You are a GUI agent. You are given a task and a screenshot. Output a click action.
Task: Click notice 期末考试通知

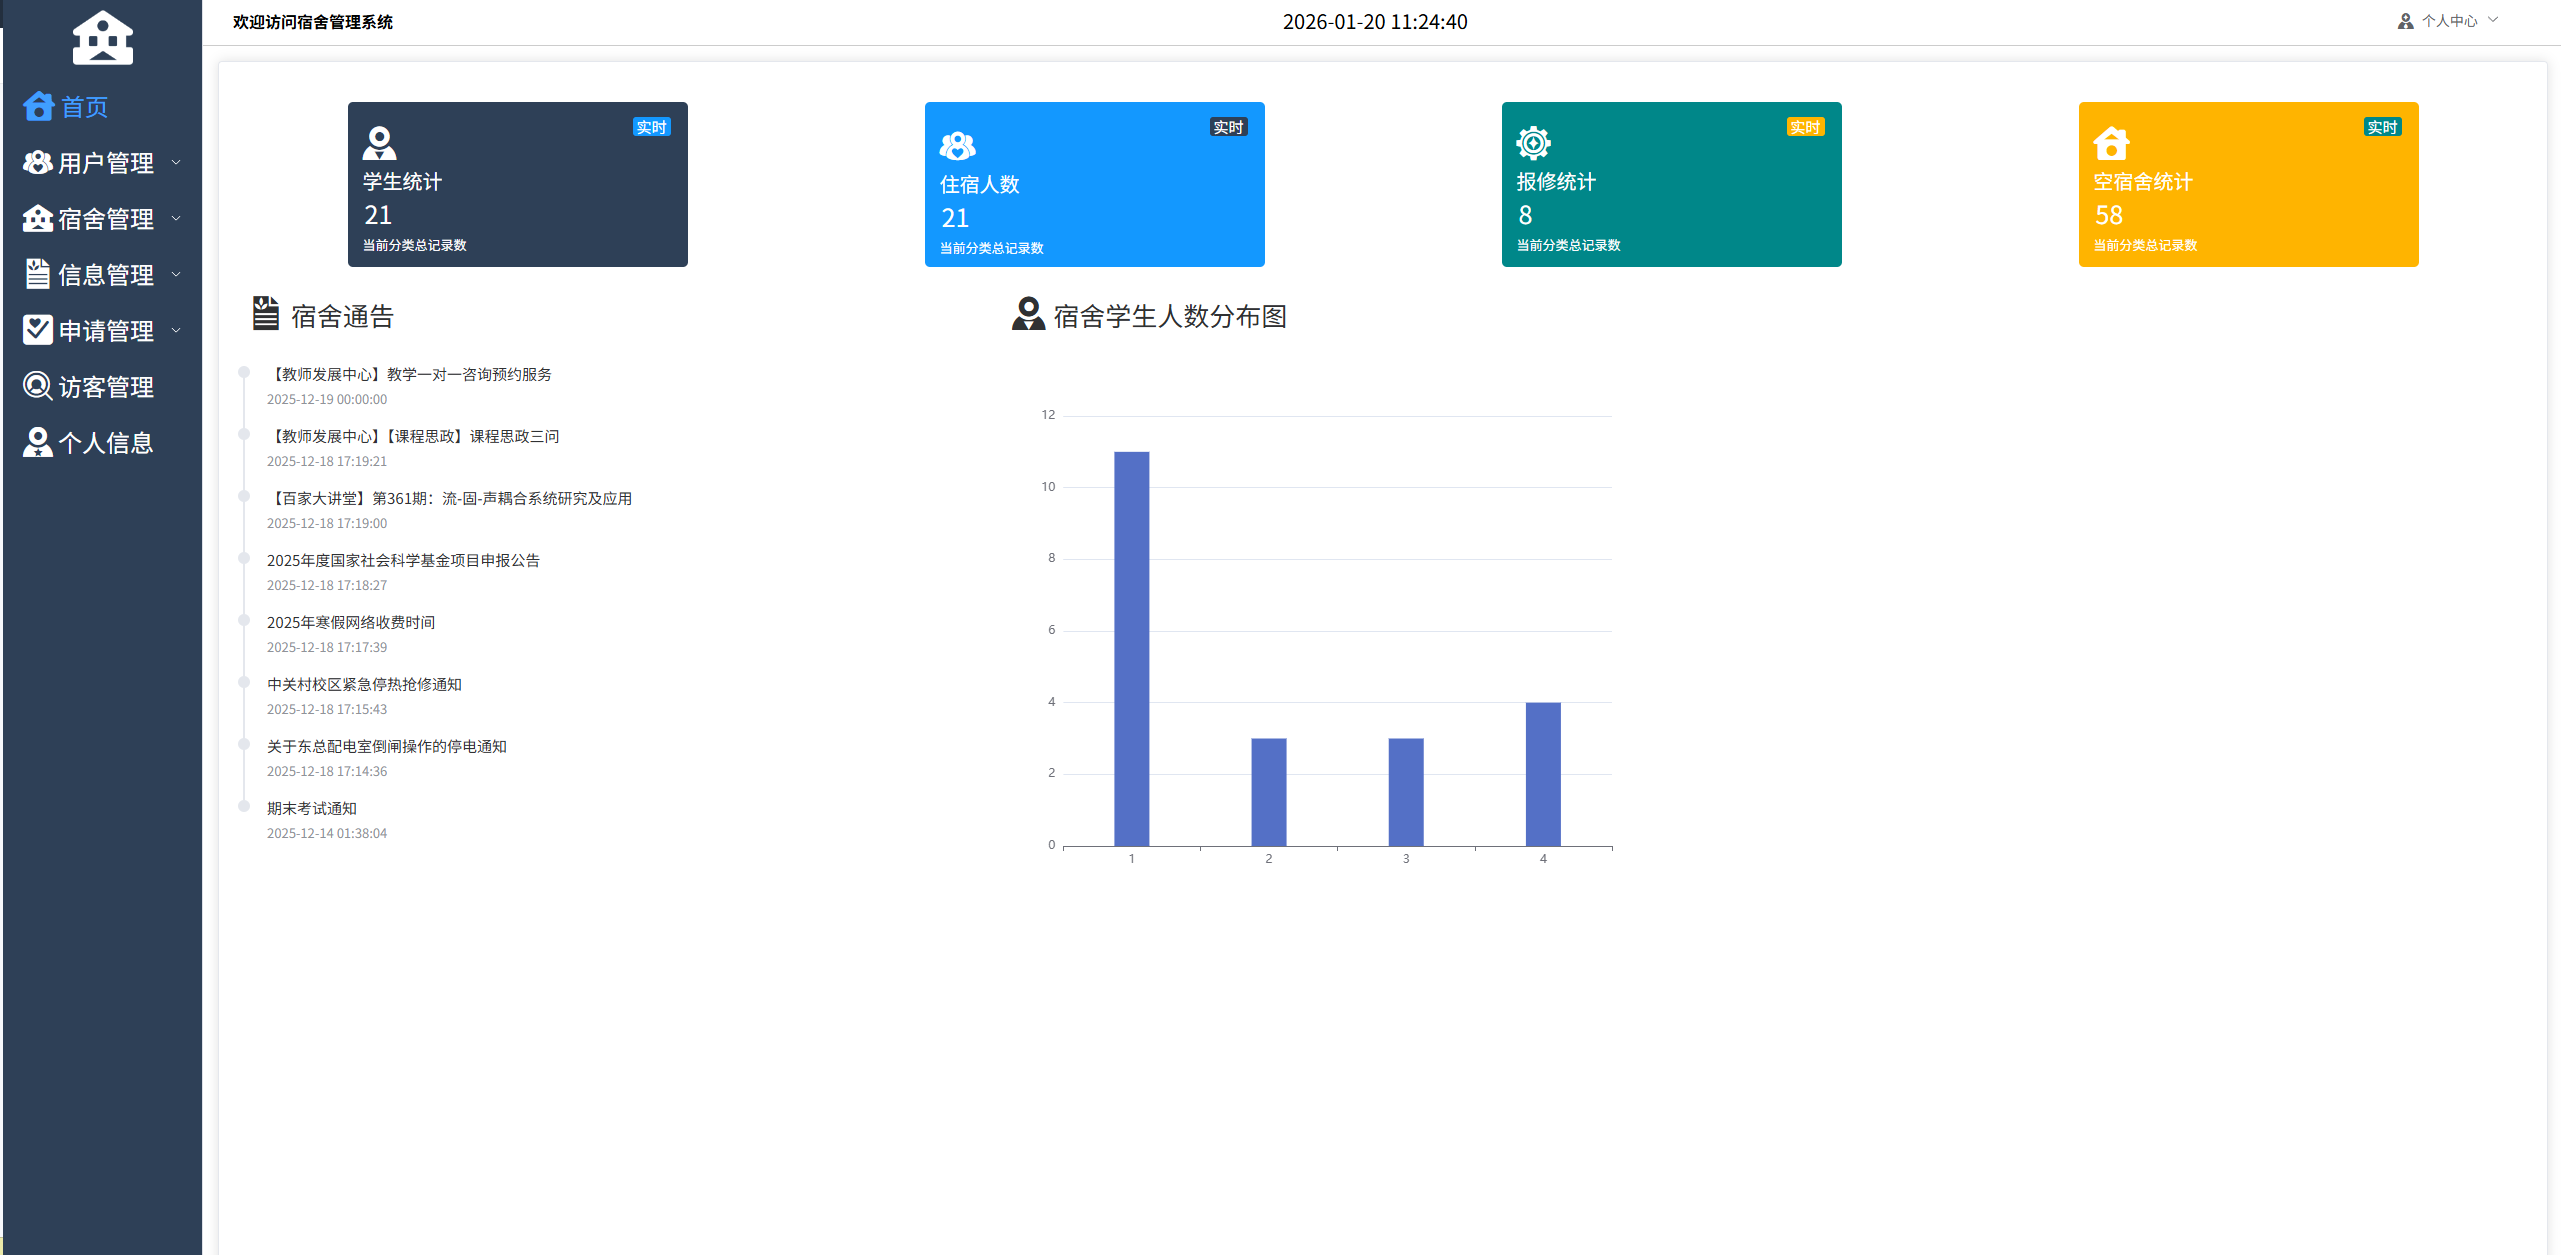pos(312,808)
